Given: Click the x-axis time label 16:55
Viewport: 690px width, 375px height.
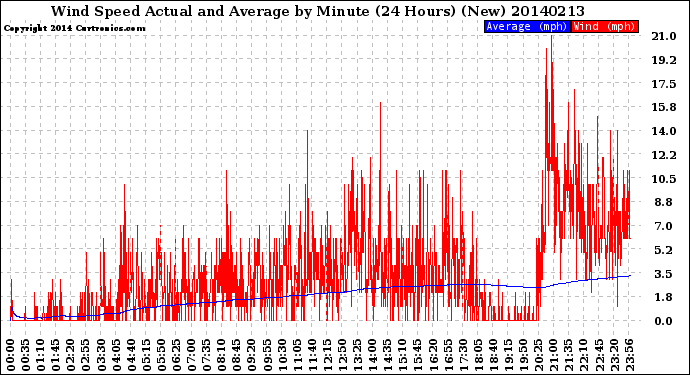Looking at the screenshot, I should [x=448, y=355].
